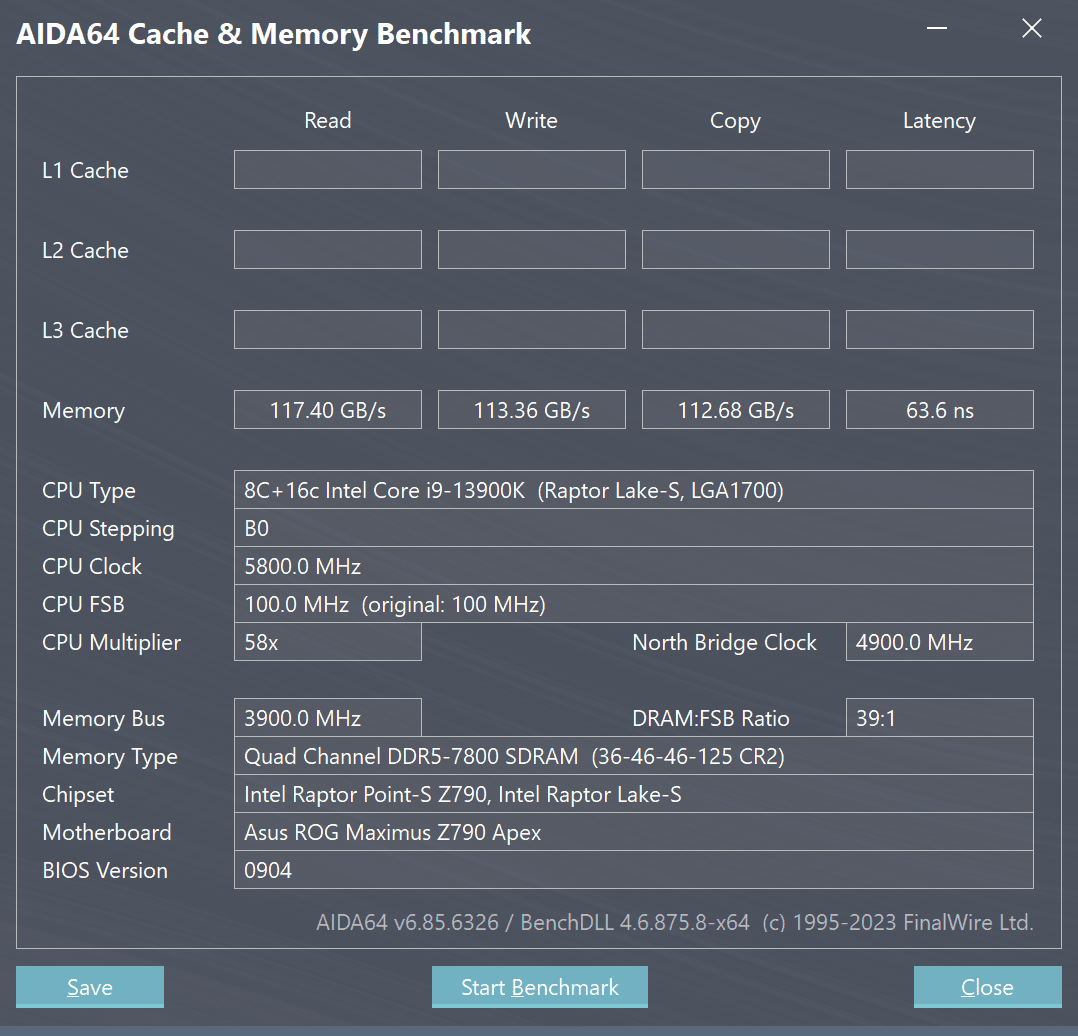Start the benchmark run
This screenshot has width=1078, height=1036.
(540, 987)
